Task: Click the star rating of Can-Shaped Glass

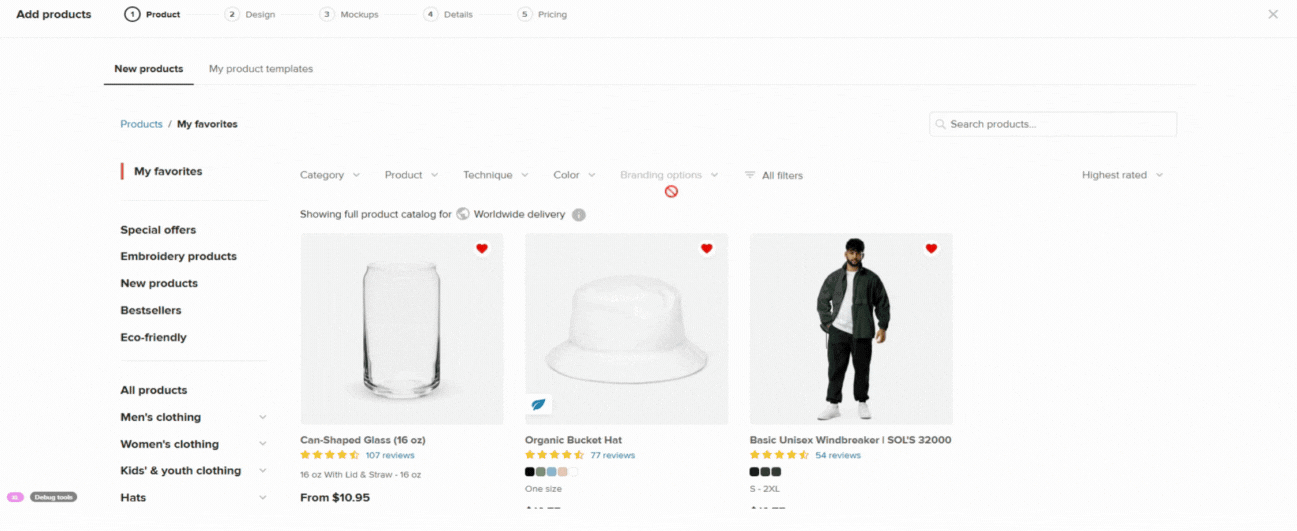Action: tap(330, 455)
